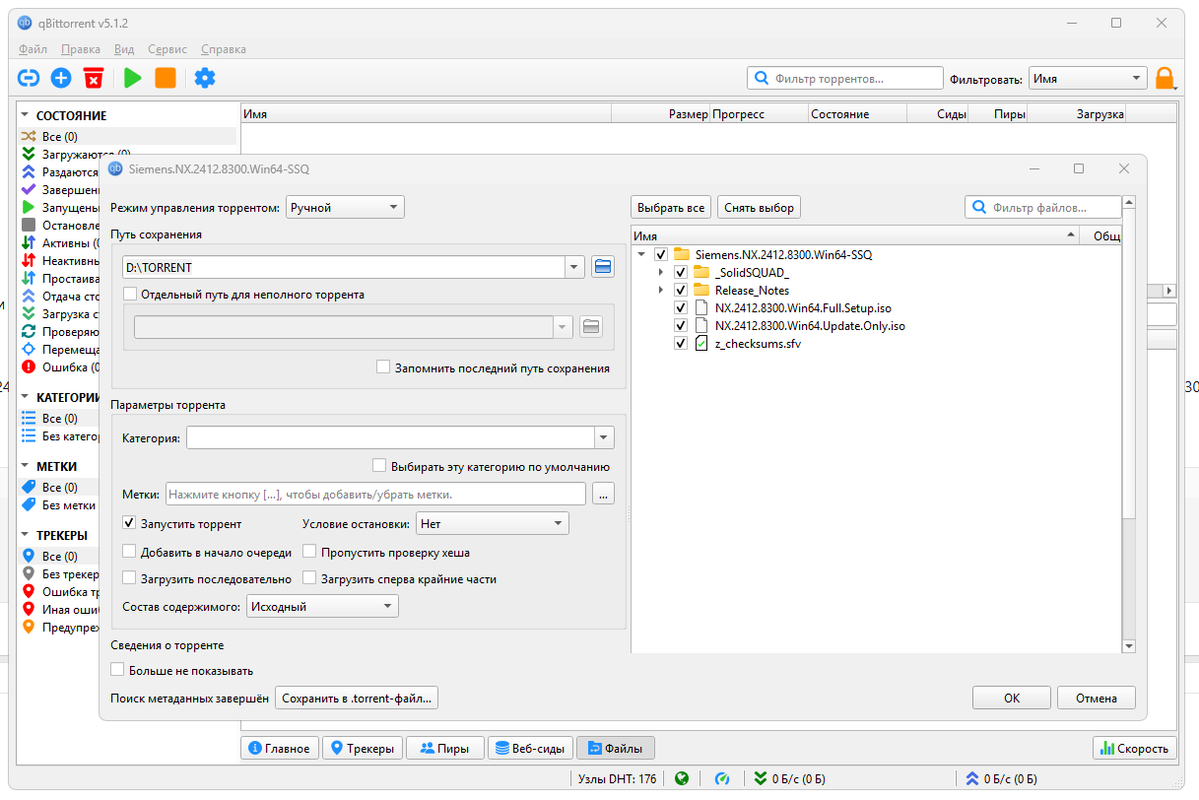Image resolution: width=1199 pixels, height=800 pixels.
Task: Enable download first and last pieces first
Action: pos(310,578)
